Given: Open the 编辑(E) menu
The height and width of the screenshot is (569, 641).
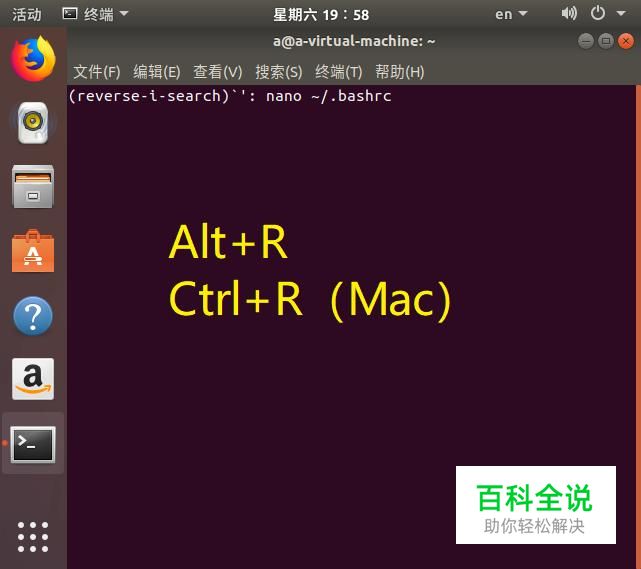Looking at the screenshot, I should (x=157, y=72).
